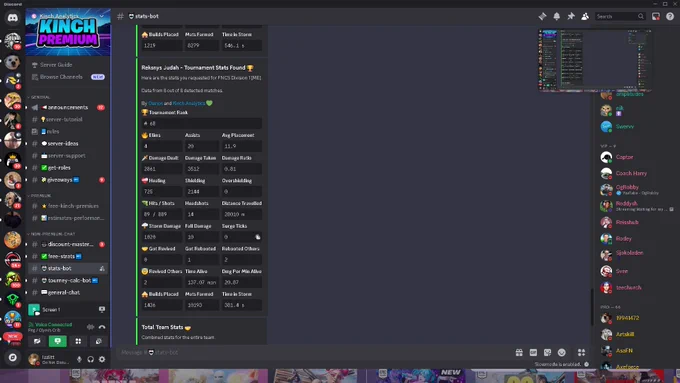680x383 pixels.
Task: Open the roles channel
Action: pyautogui.click(x=68, y=131)
